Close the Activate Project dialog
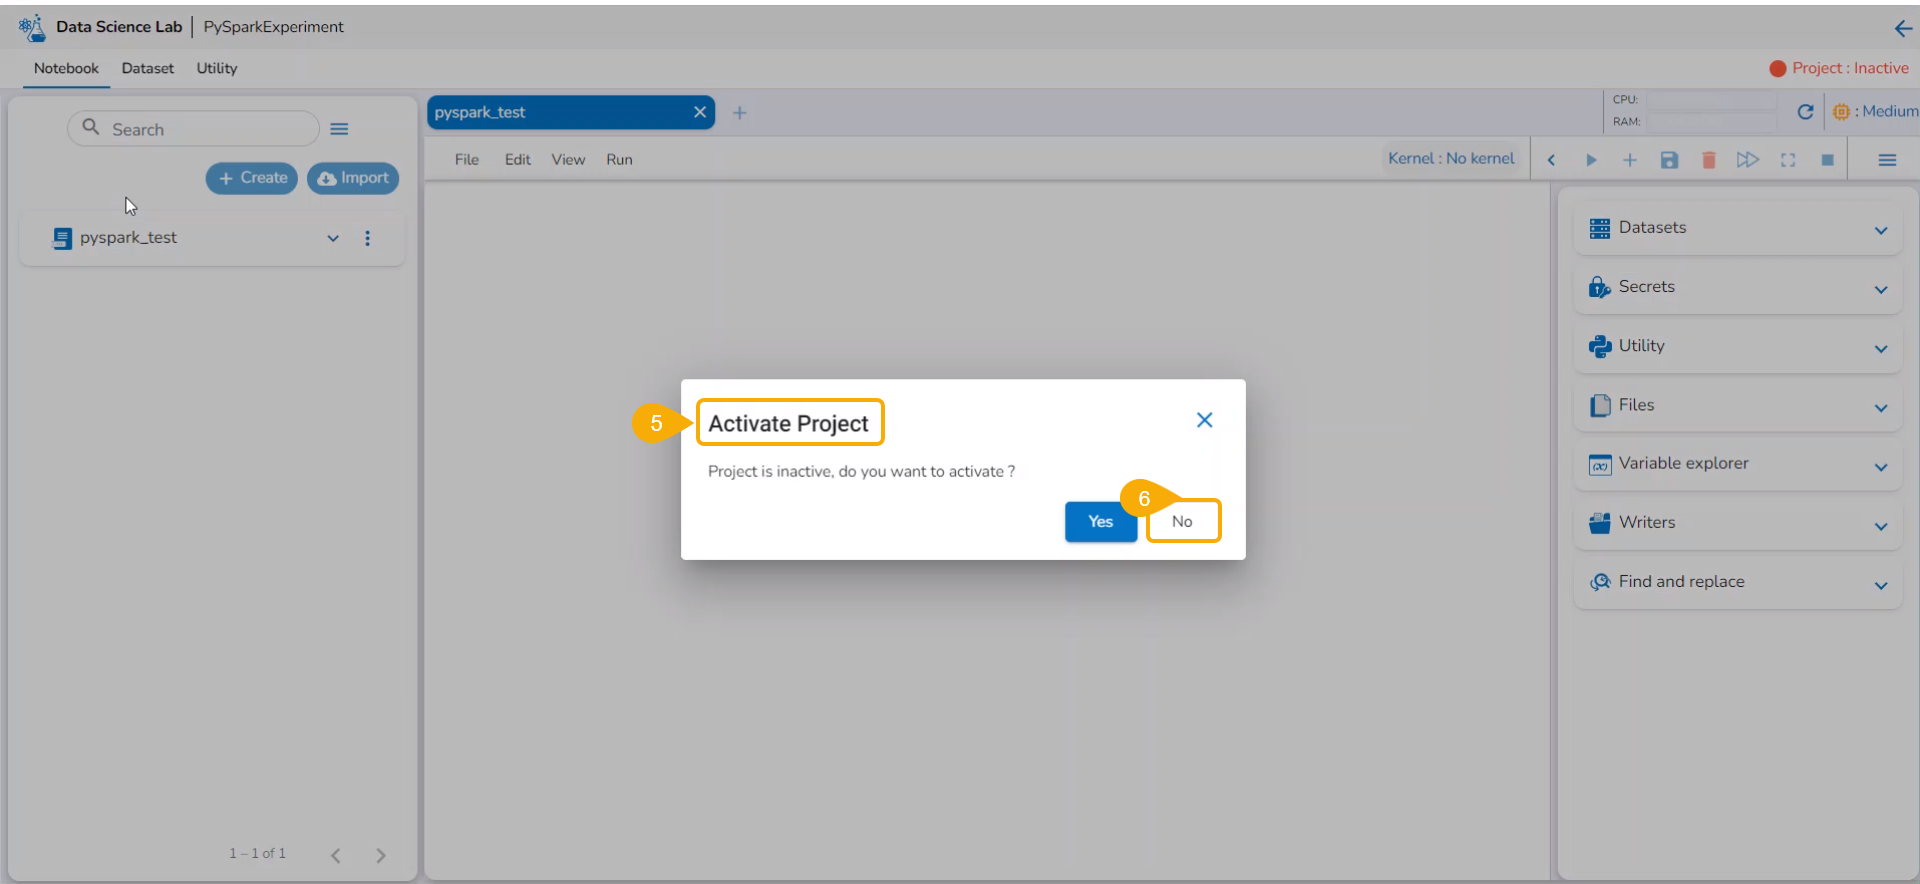The height and width of the screenshot is (884, 1920). (x=1205, y=420)
